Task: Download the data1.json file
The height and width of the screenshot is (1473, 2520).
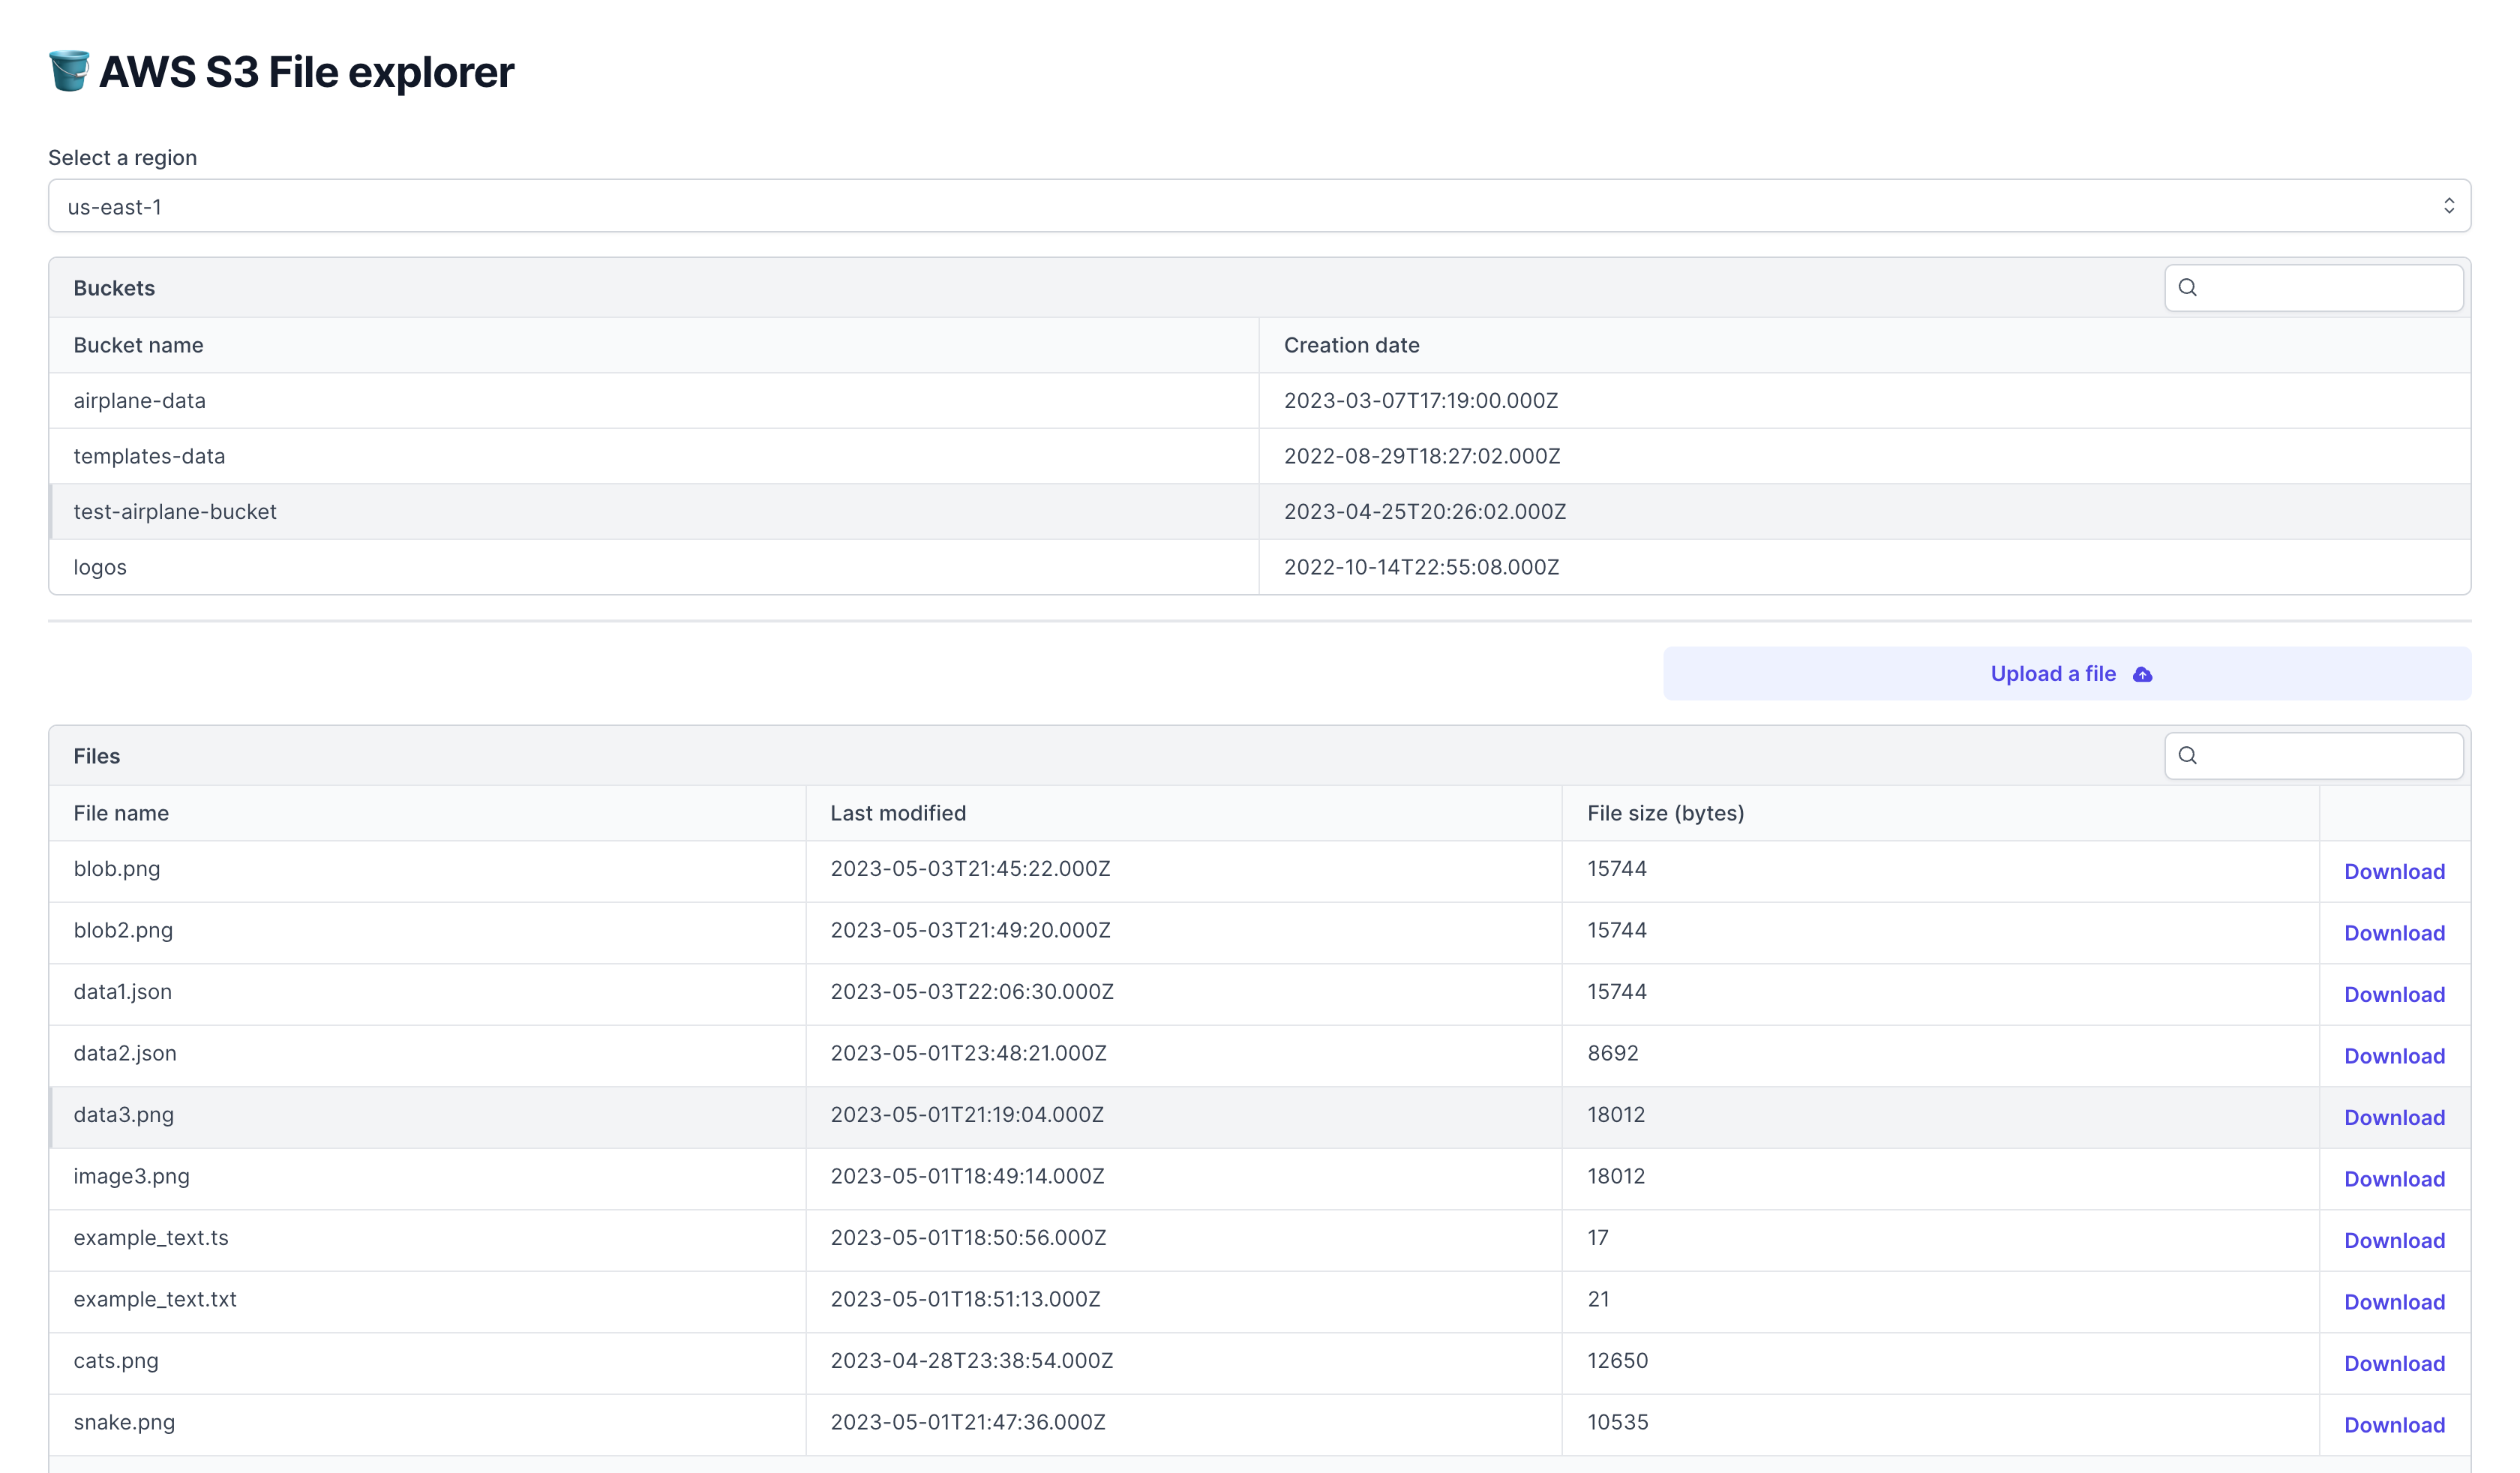Action: pos(2394,995)
